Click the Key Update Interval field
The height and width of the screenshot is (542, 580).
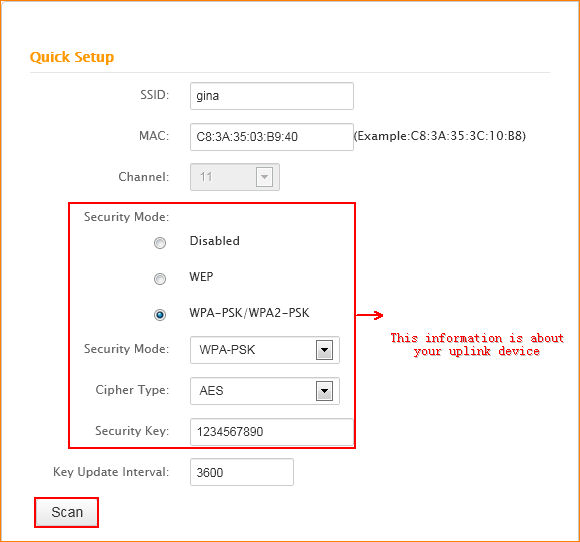click(242, 472)
